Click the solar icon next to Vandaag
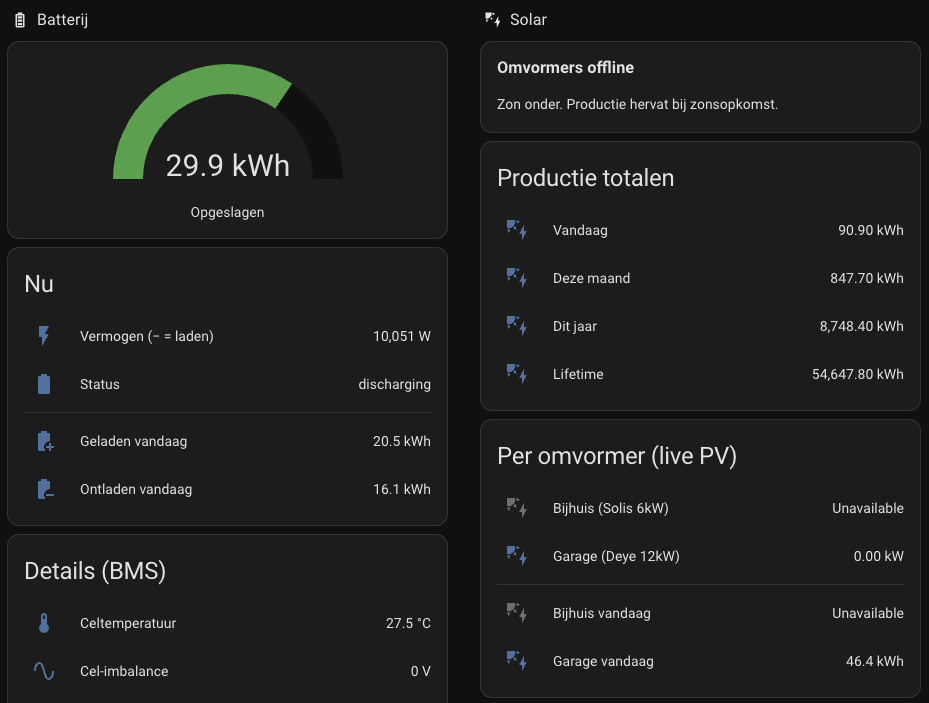The height and width of the screenshot is (703, 929). [517, 230]
